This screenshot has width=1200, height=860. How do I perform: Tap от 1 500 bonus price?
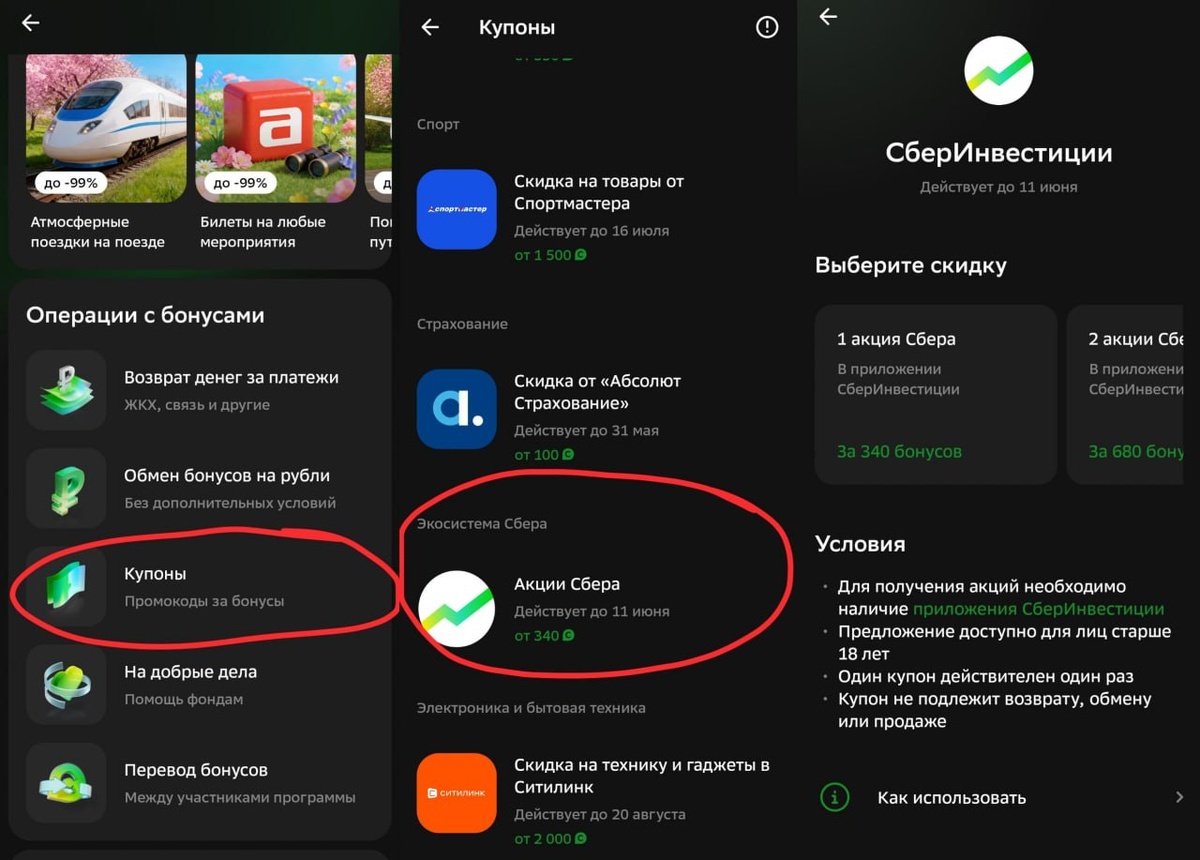[x=551, y=255]
